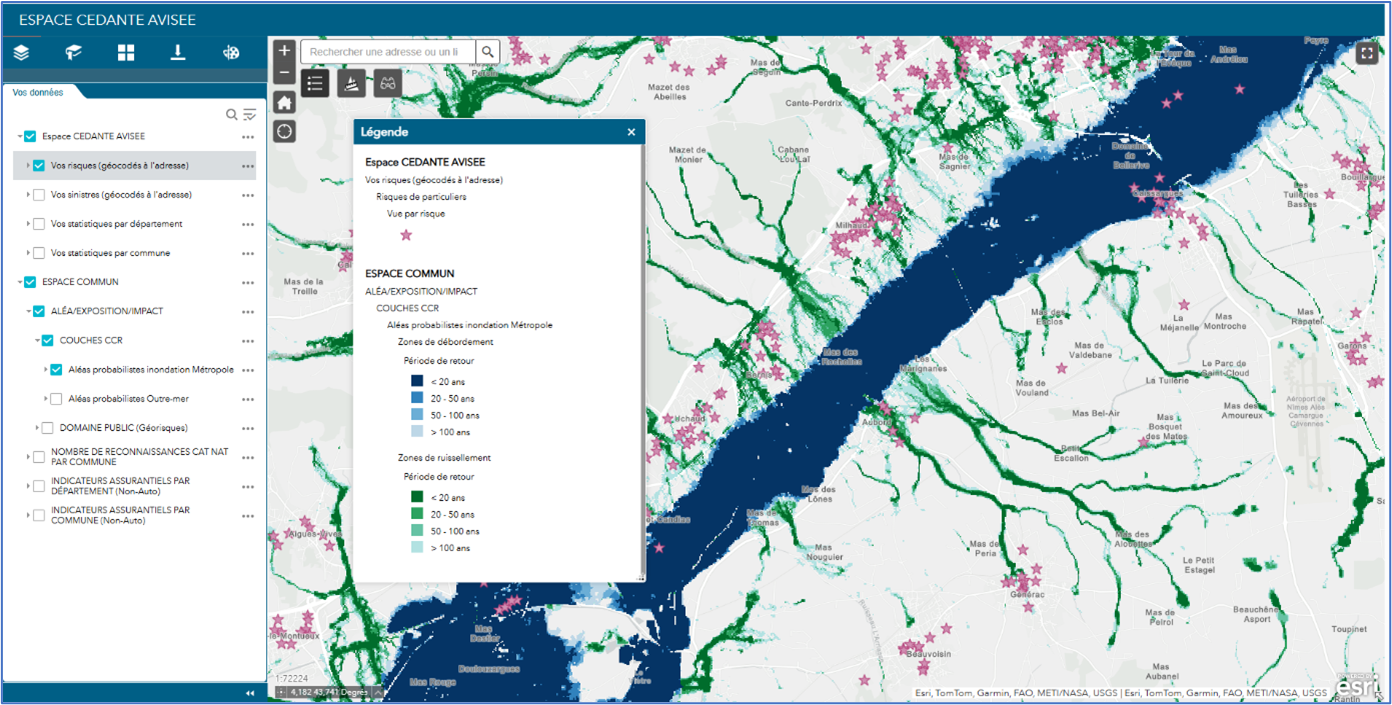Click the palette icon in header
This screenshot has height=705, width=1392.
pos(231,53)
